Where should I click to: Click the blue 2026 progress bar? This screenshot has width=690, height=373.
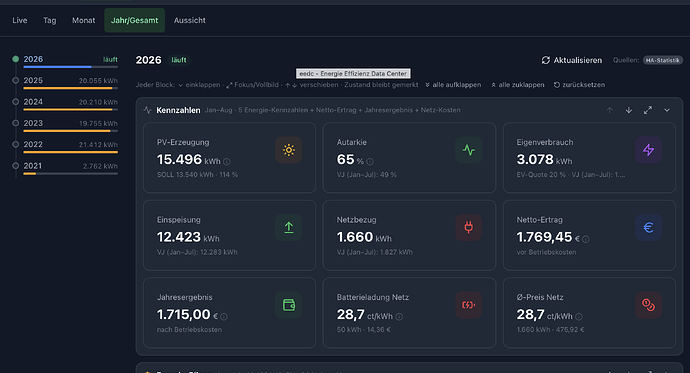click(58, 67)
